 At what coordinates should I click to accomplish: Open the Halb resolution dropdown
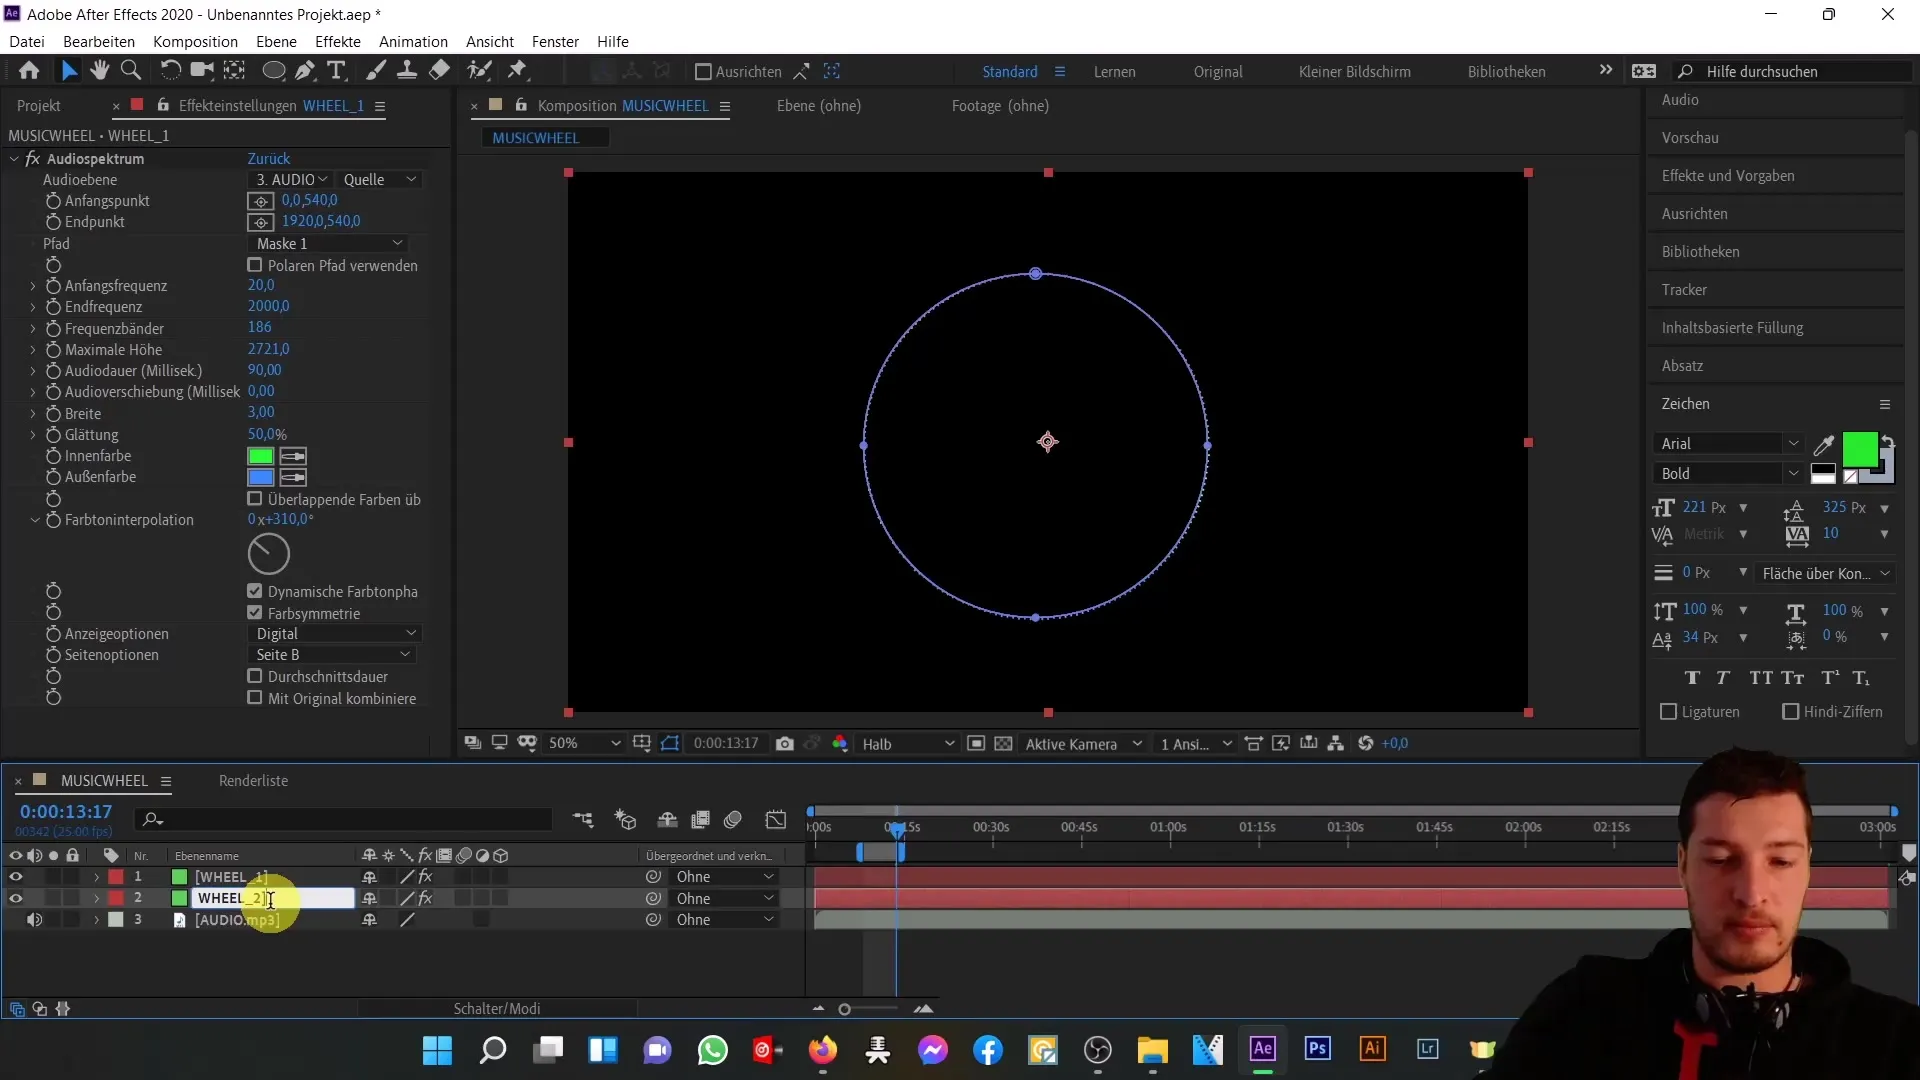[x=908, y=744]
